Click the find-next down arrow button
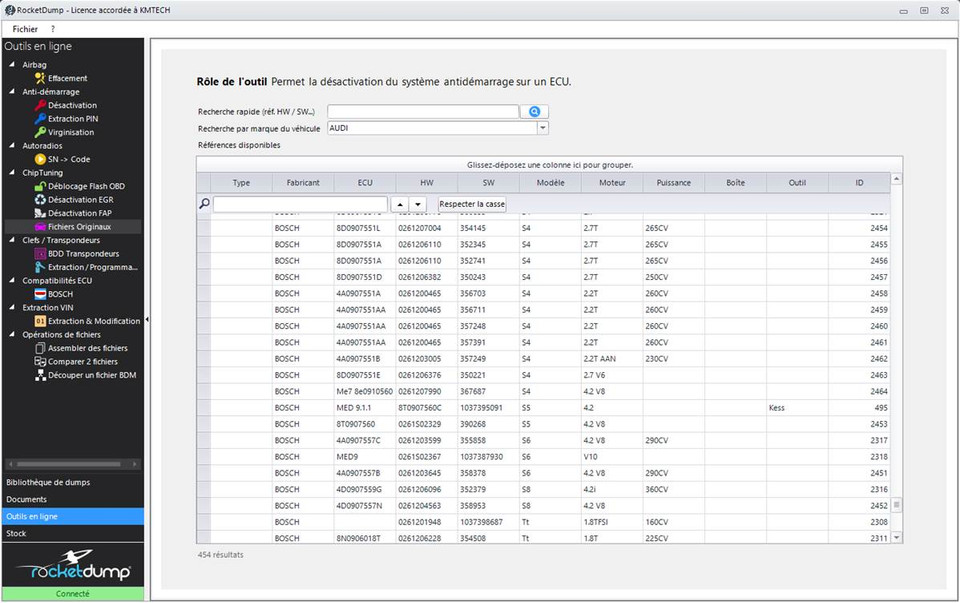960x603 pixels. (x=418, y=204)
